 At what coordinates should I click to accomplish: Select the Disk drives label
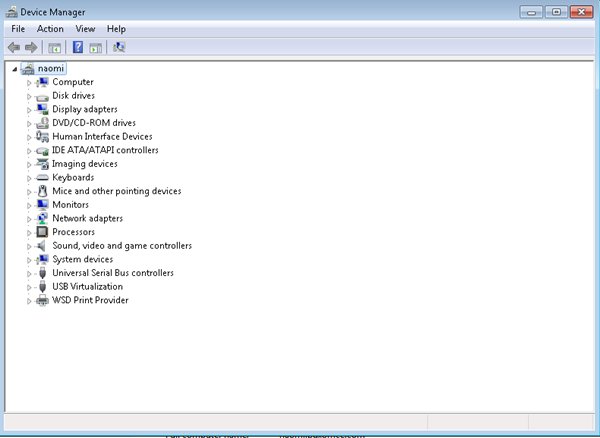[73, 96]
